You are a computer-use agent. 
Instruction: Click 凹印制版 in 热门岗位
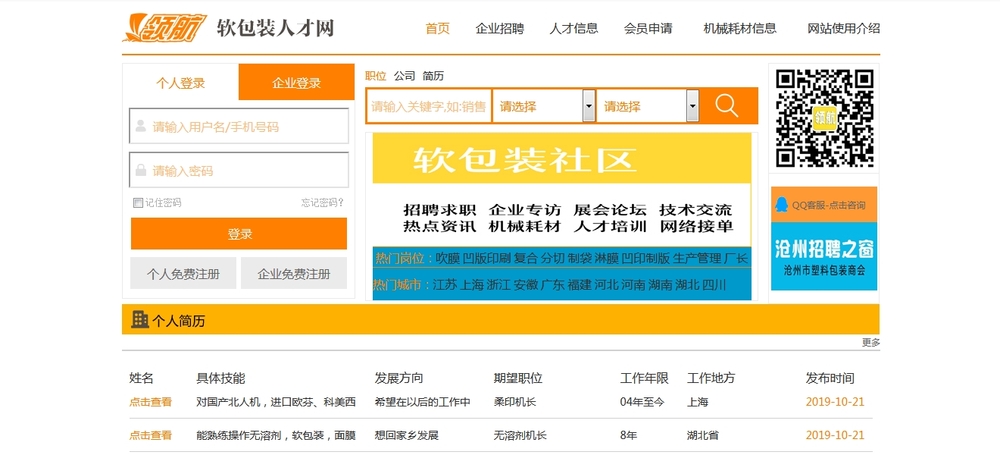(x=645, y=258)
